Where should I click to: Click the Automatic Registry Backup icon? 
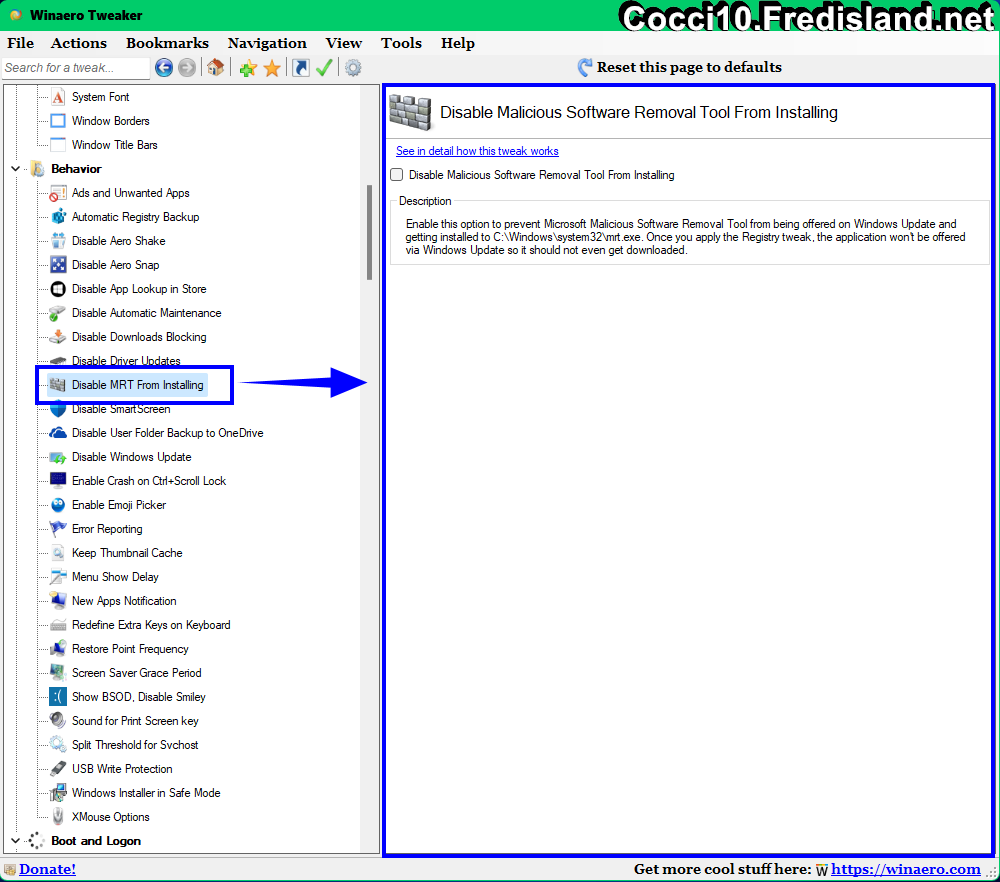click(58, 217)
